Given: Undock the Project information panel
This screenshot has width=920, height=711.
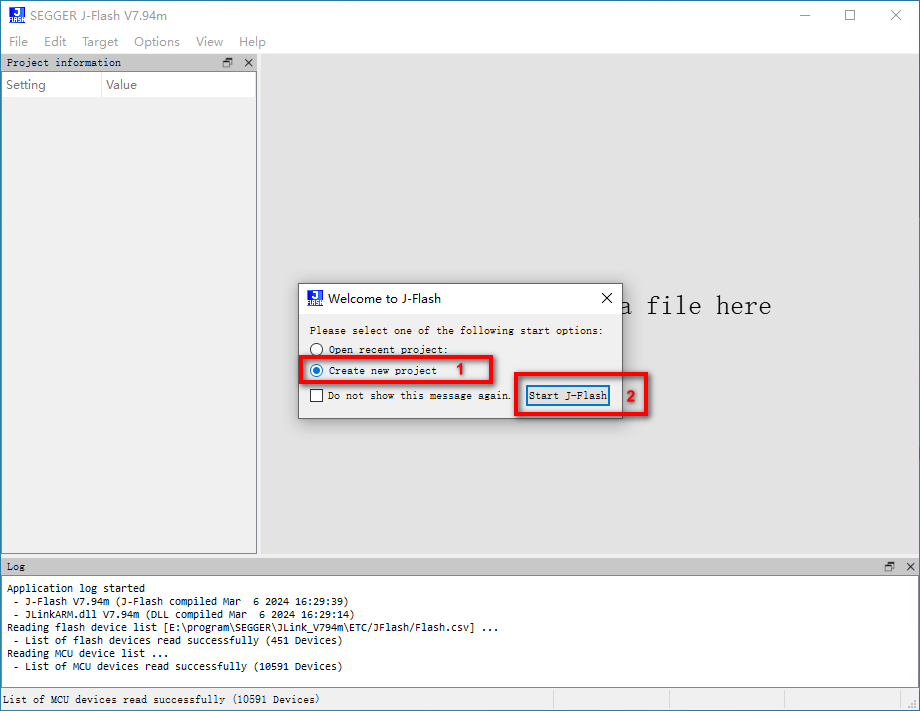Looking at the screenshot, I should point(228,63).
